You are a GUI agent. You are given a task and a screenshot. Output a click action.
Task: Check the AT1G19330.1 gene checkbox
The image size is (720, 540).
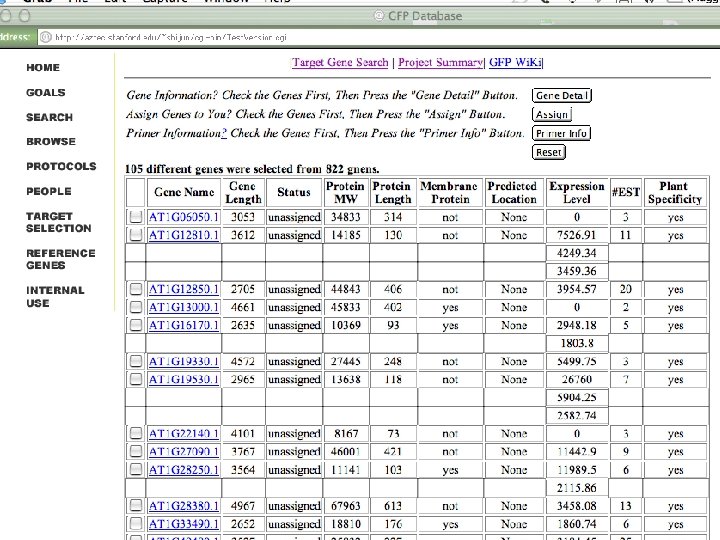tap(135, 361)
